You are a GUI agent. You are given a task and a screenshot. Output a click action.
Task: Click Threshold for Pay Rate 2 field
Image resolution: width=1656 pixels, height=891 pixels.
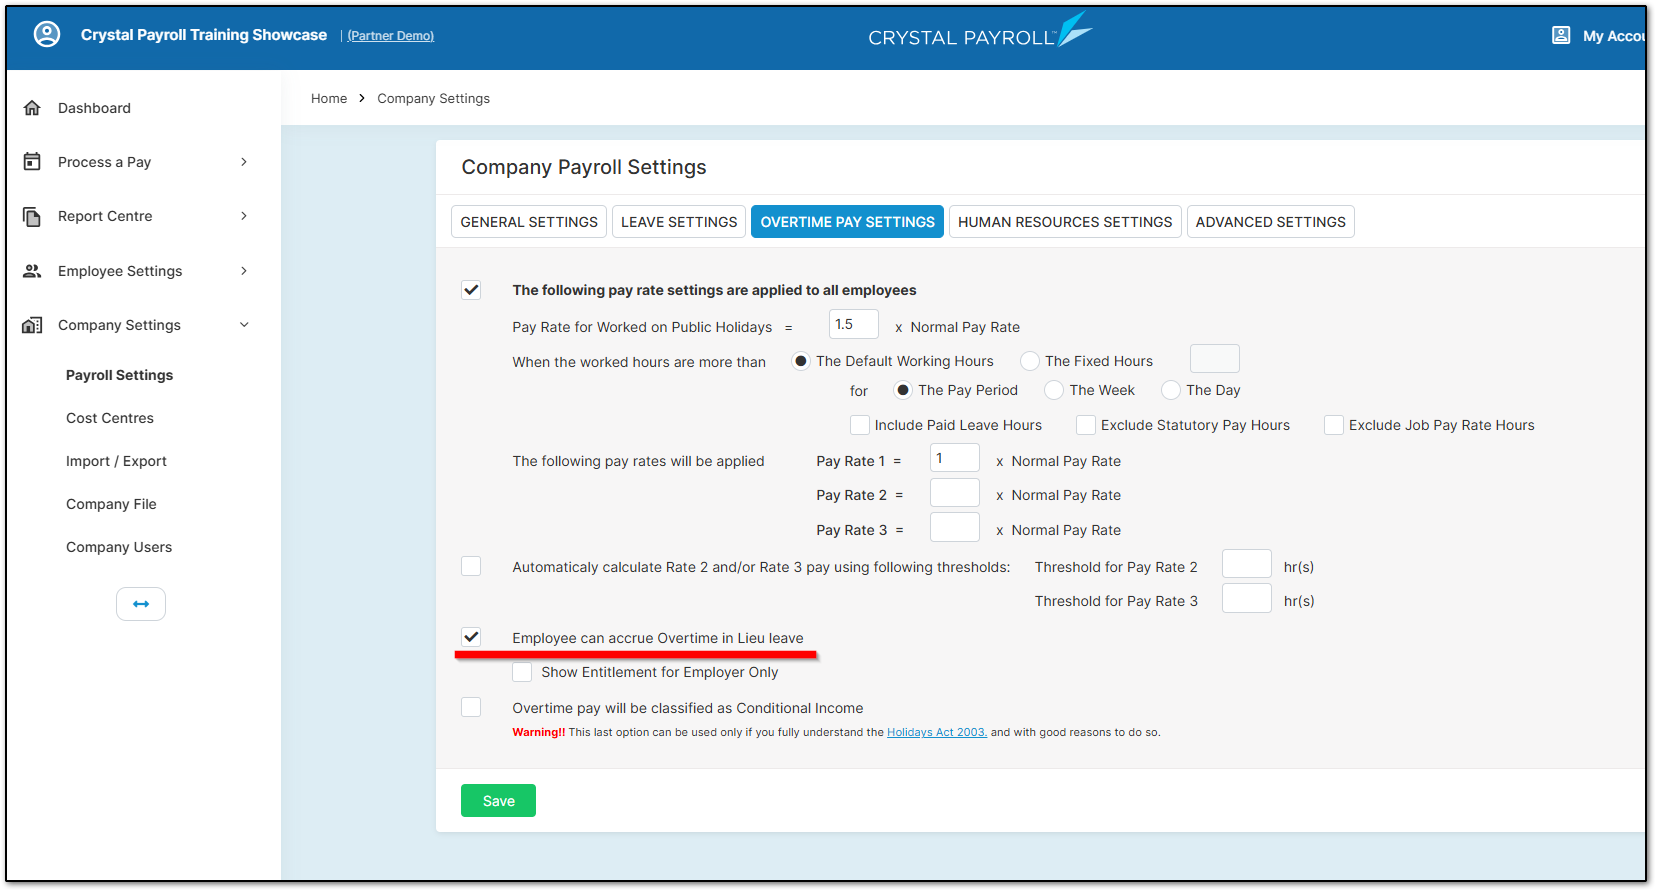click(1247, 564)
